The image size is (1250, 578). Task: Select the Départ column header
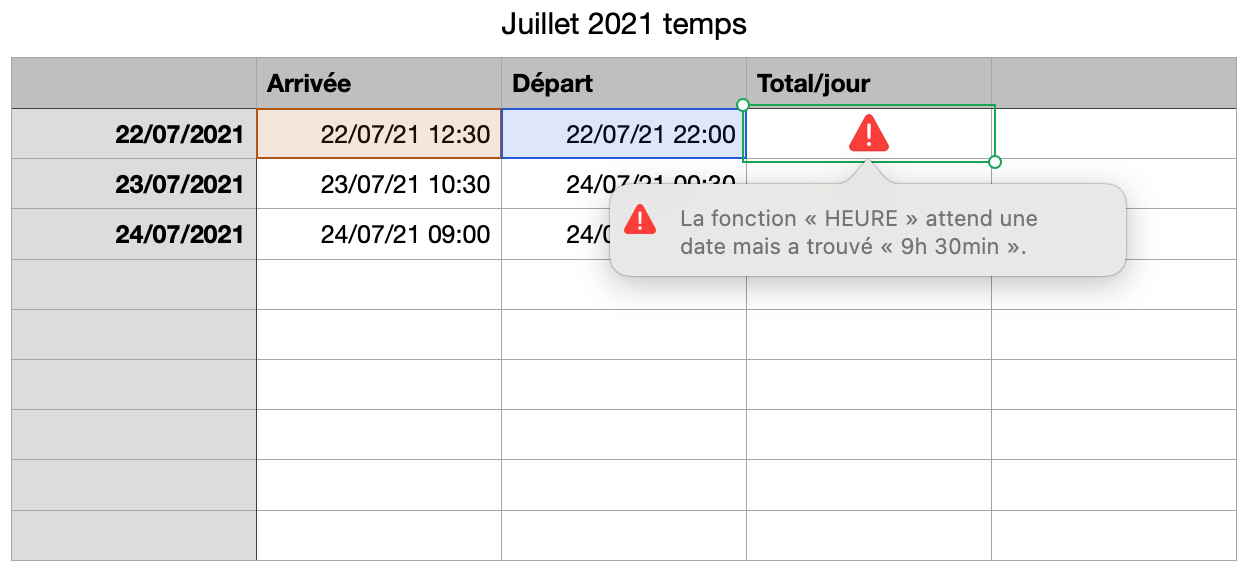click(623, 83)
